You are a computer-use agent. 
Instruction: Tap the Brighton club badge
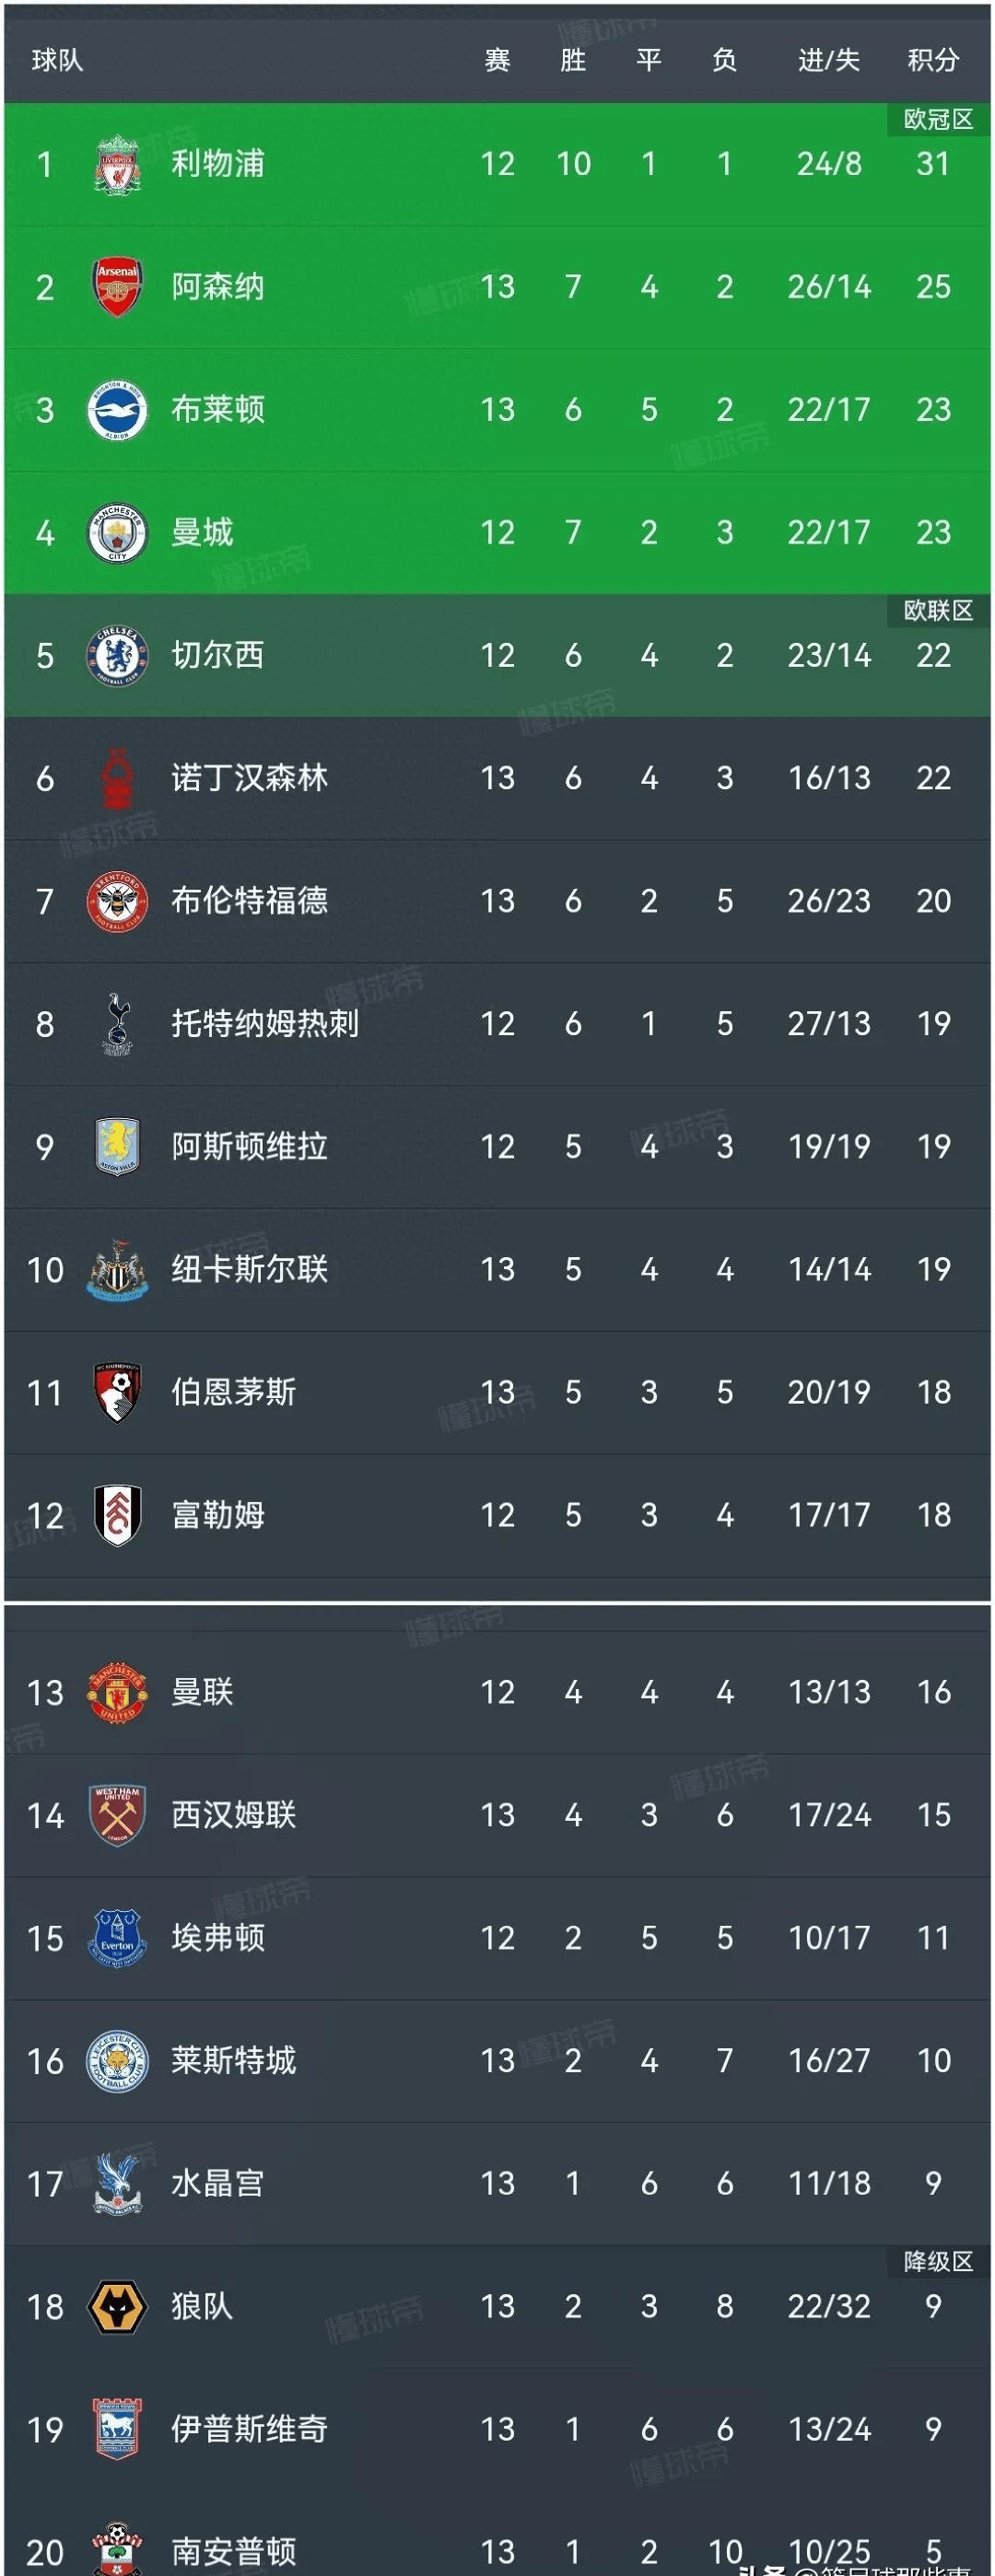[117, 410]
